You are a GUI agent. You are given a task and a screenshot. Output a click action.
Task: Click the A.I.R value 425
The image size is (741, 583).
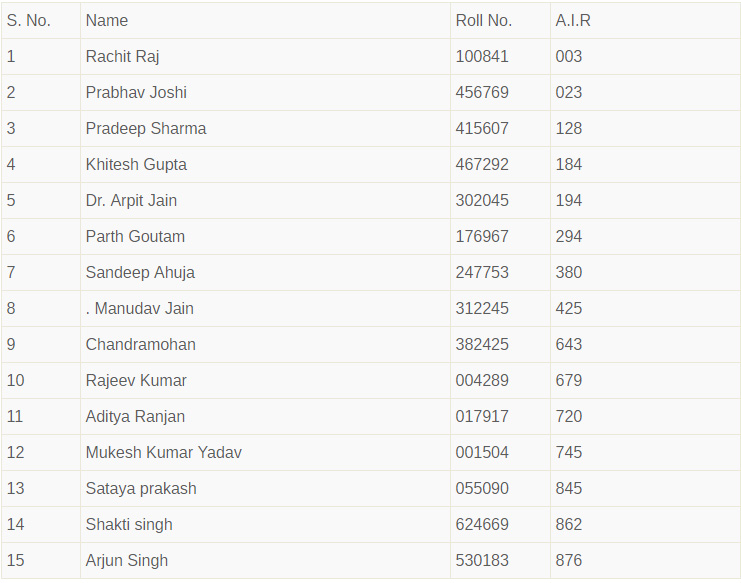point(569,308)
